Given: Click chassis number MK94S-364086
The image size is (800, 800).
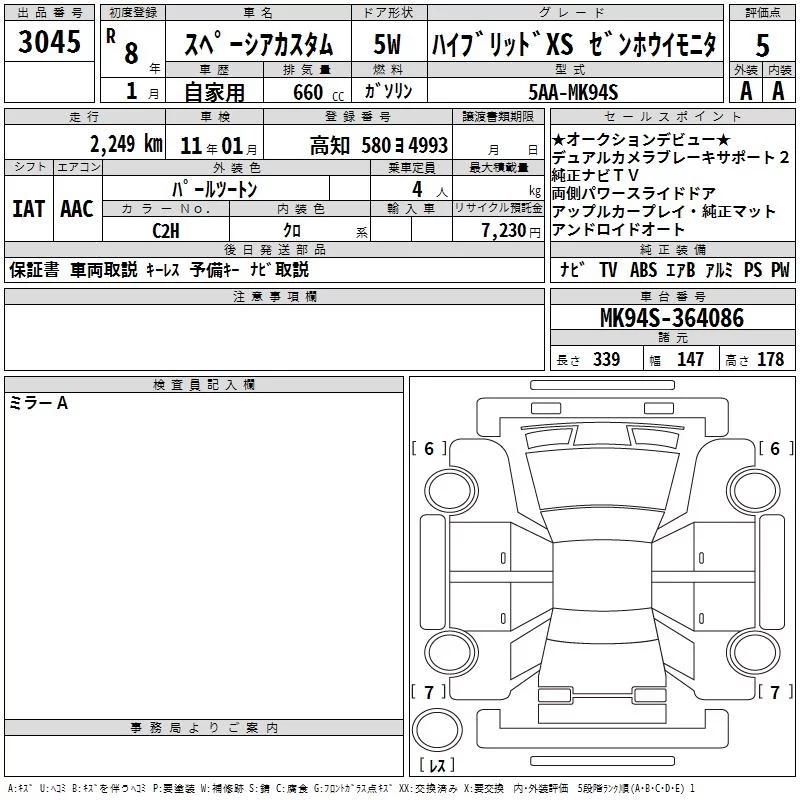Looking at the screenshot, I should (672, 318).
